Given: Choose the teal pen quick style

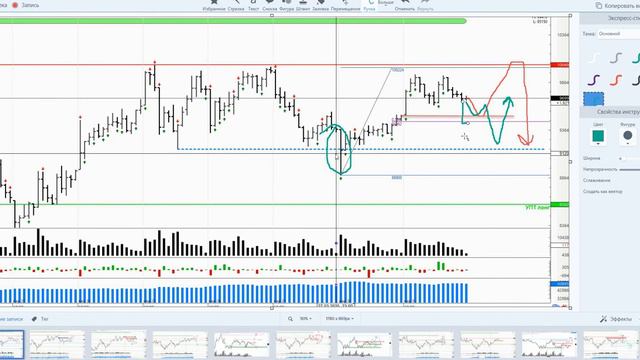Looking at the screenshot, I should click(x=636, y=58).
